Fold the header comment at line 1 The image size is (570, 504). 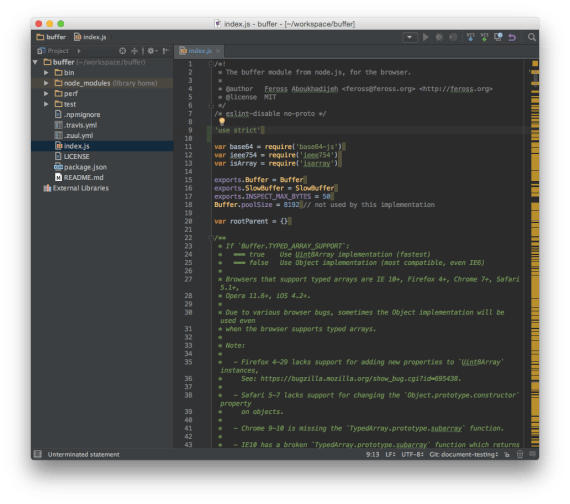pyautogui.click(x=211, y=64)
